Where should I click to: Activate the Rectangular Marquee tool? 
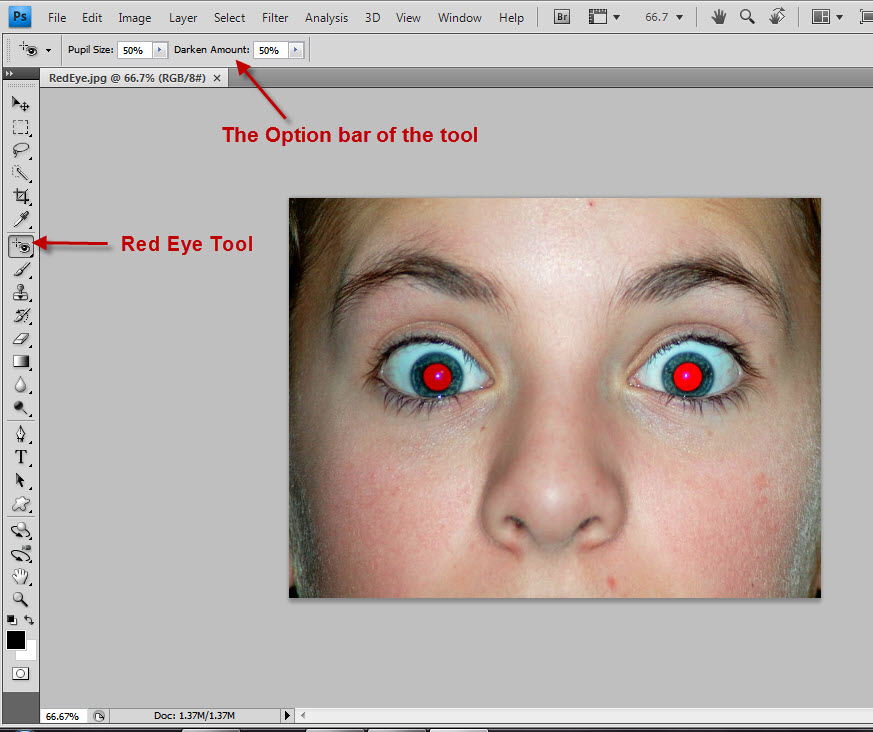pyautogui.click(x=21, y=127)
